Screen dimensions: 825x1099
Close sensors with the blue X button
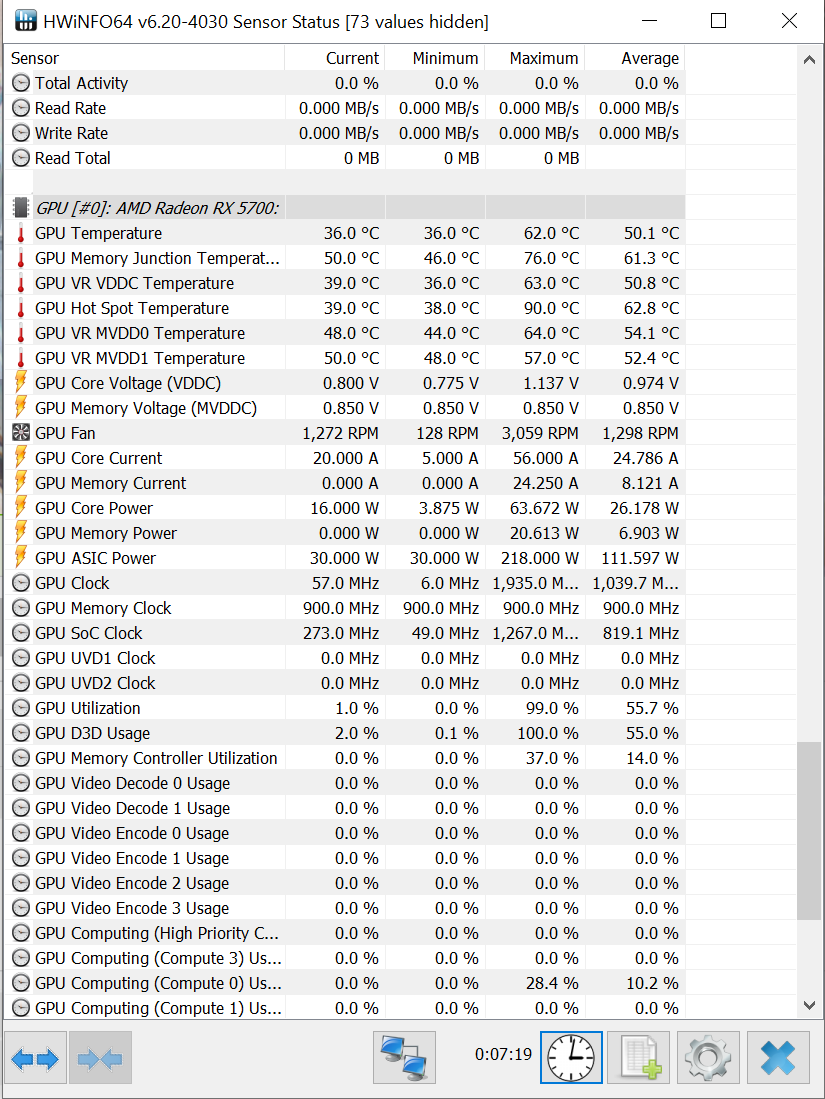pyautogui.click(x=778, y=1058)
